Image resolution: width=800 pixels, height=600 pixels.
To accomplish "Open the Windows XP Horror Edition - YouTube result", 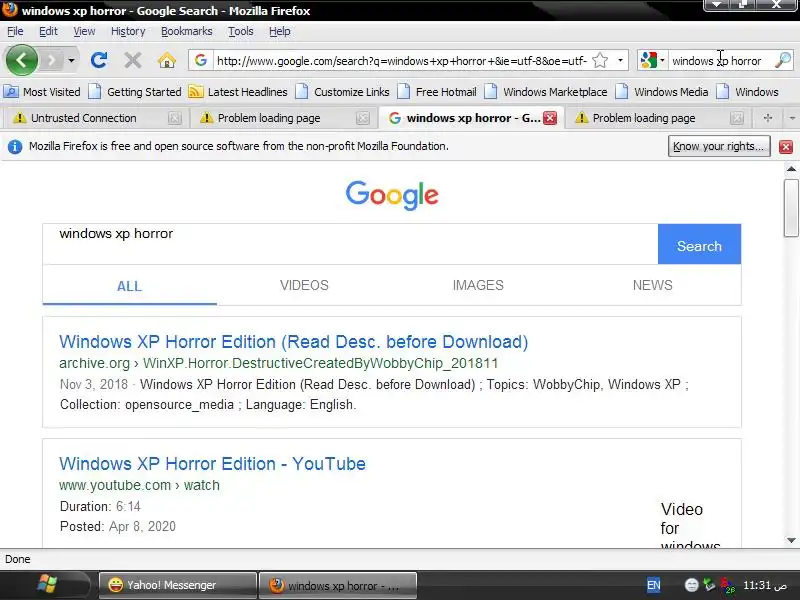I will (x=212, y=464).
